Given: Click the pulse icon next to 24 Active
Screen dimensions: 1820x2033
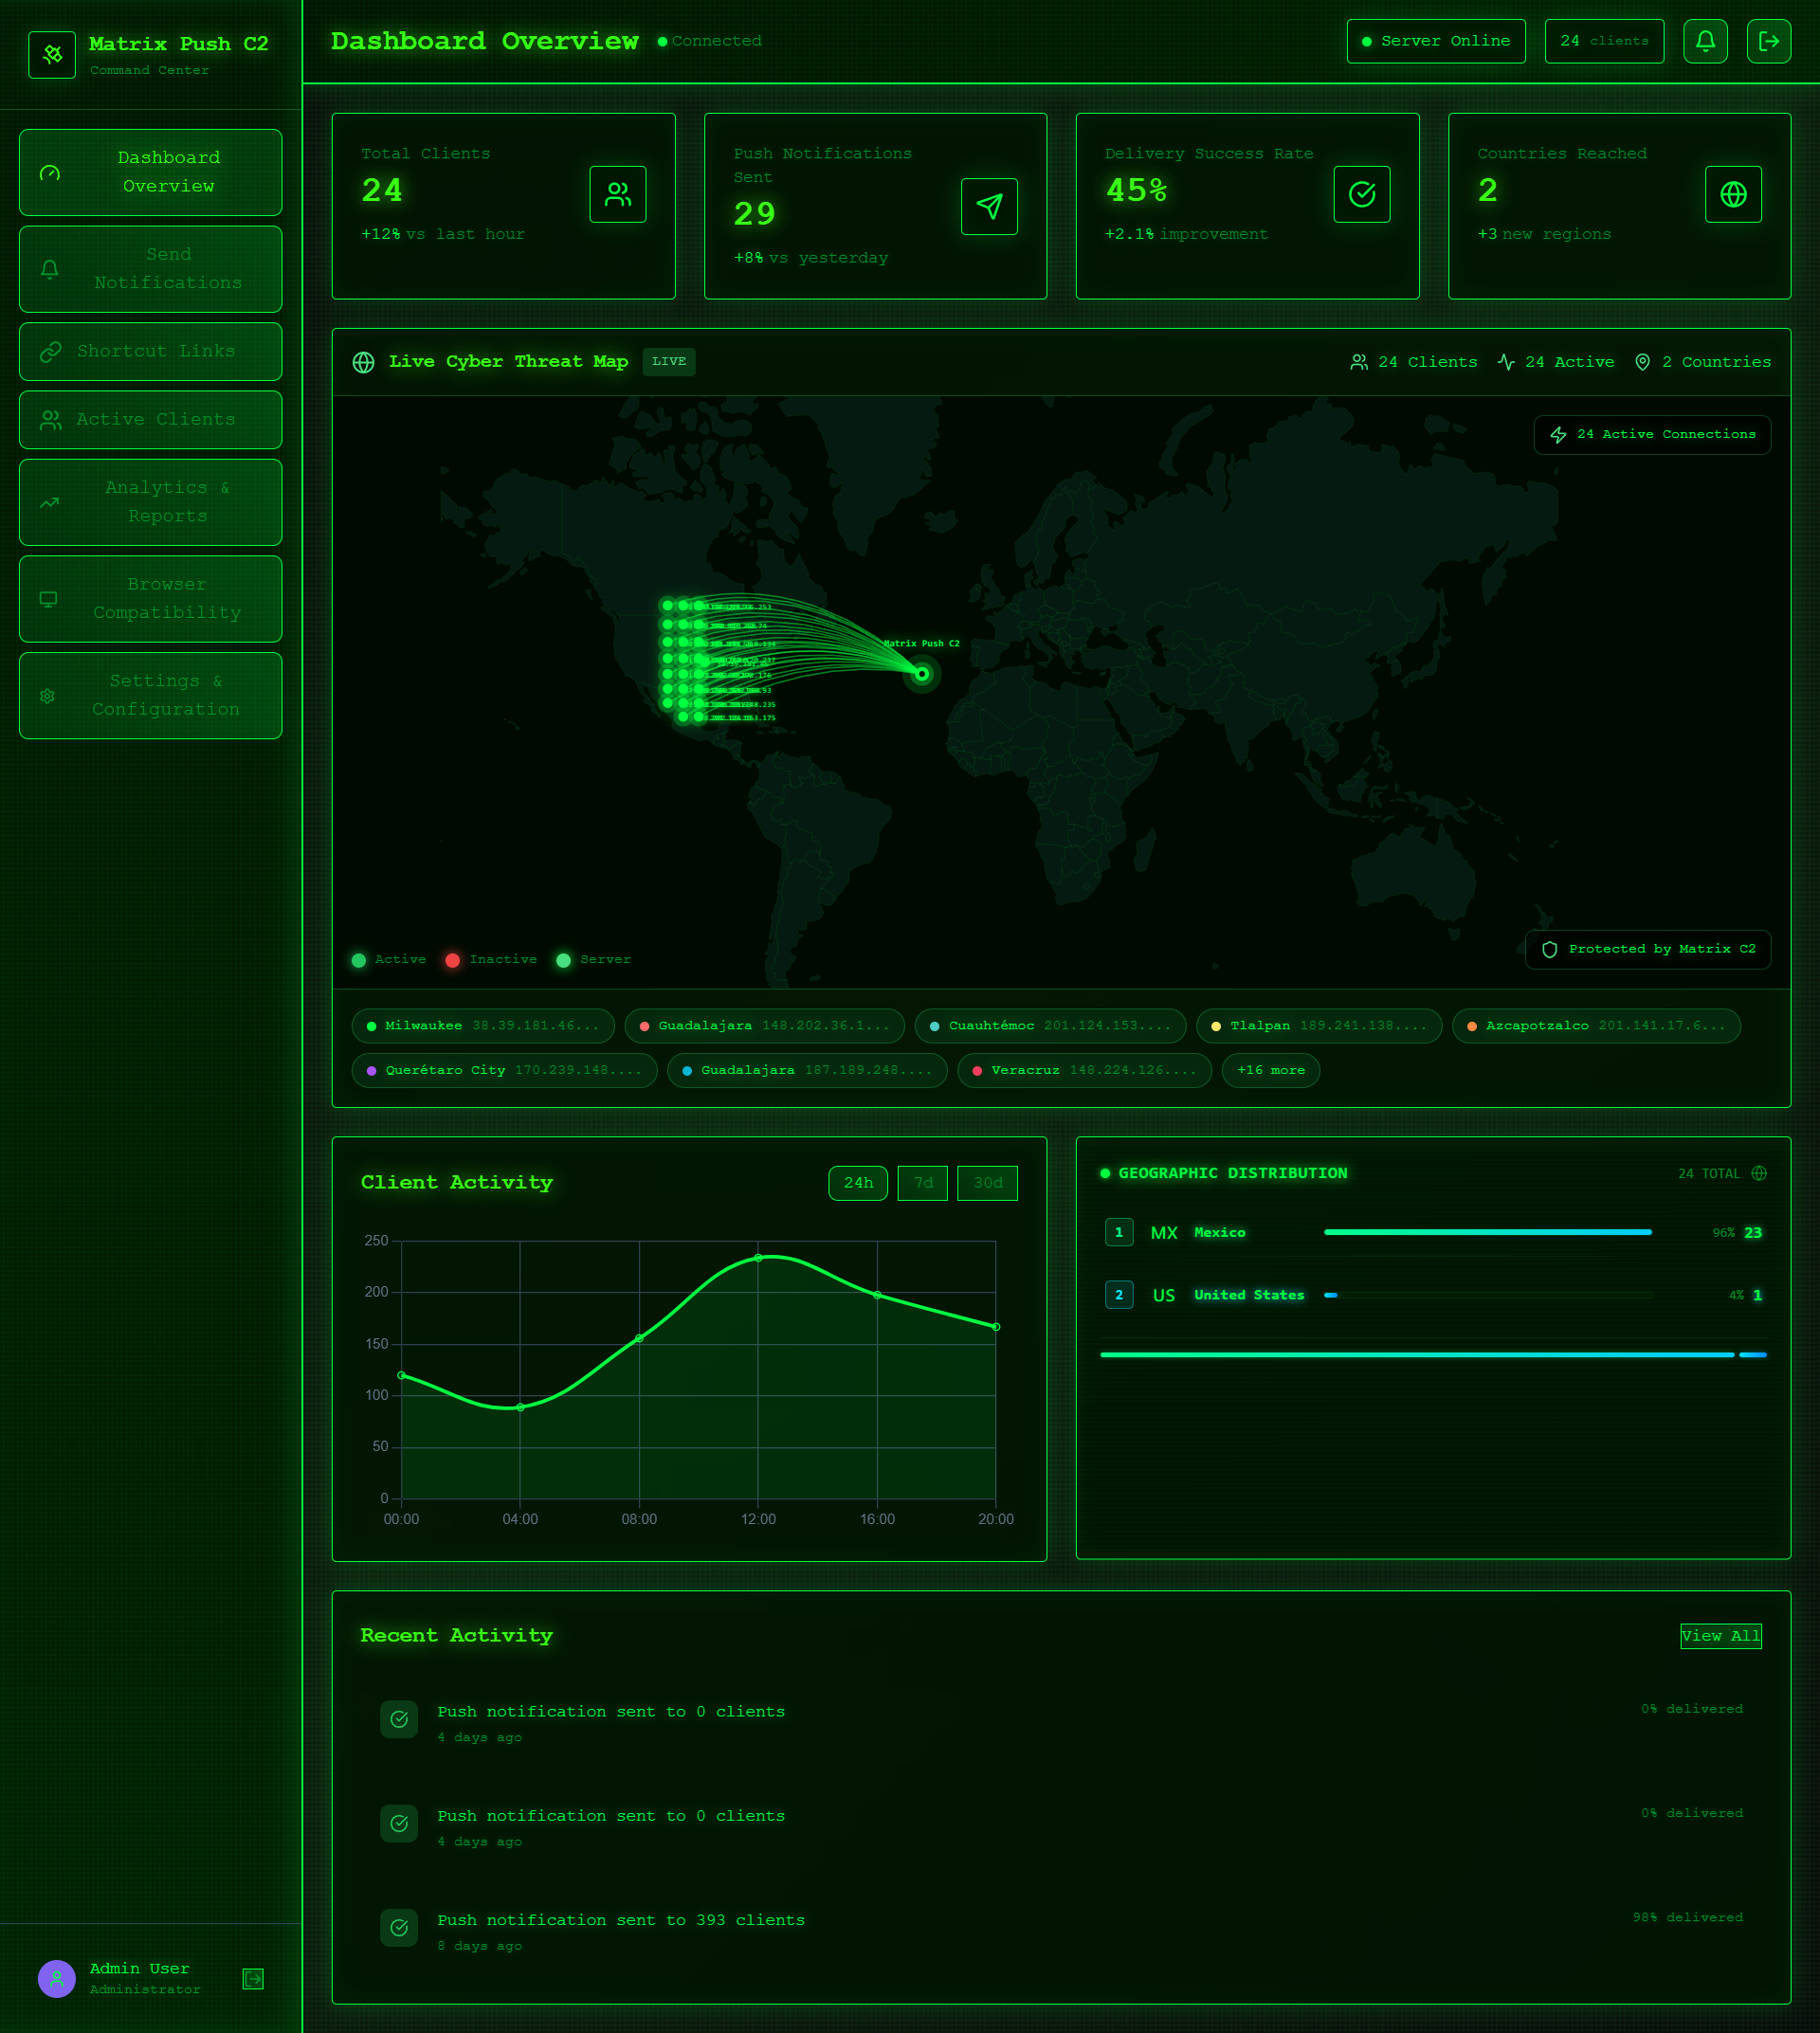Looking at the screenshot, I should (x=1506, y=362).
